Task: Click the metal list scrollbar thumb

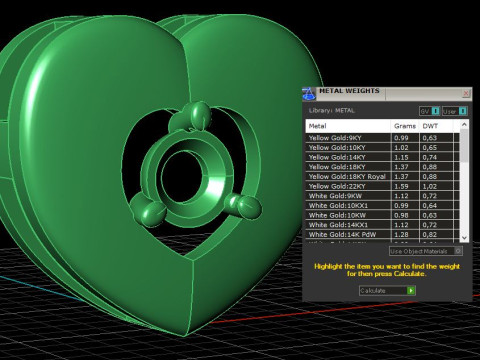Action: 464,146
